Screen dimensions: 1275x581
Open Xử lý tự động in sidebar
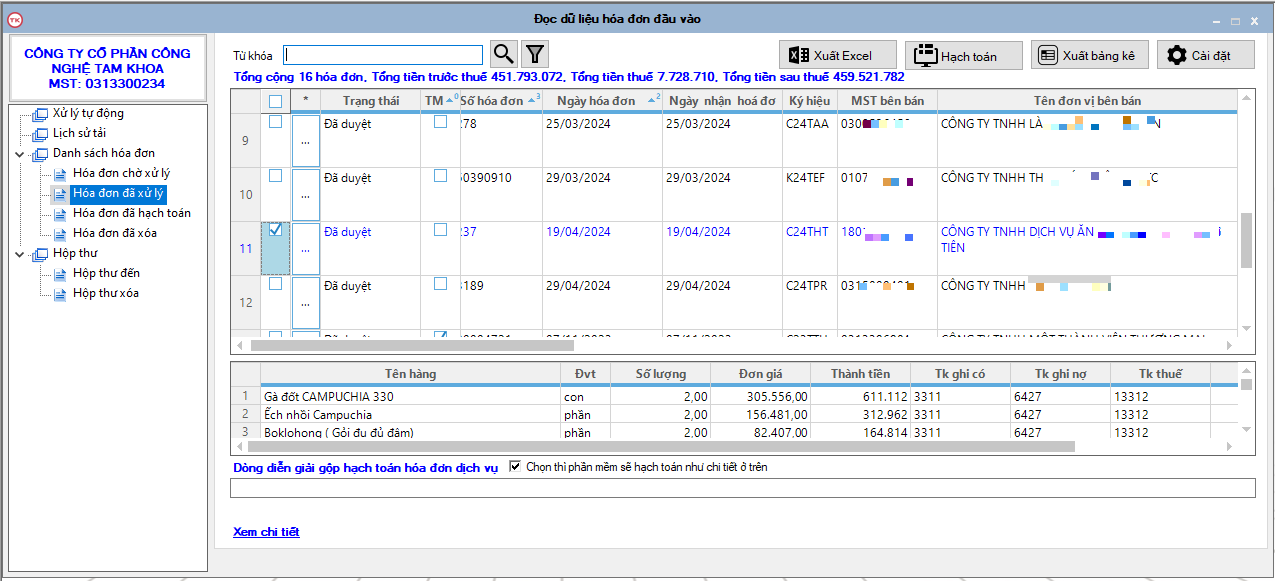(88, 113)
